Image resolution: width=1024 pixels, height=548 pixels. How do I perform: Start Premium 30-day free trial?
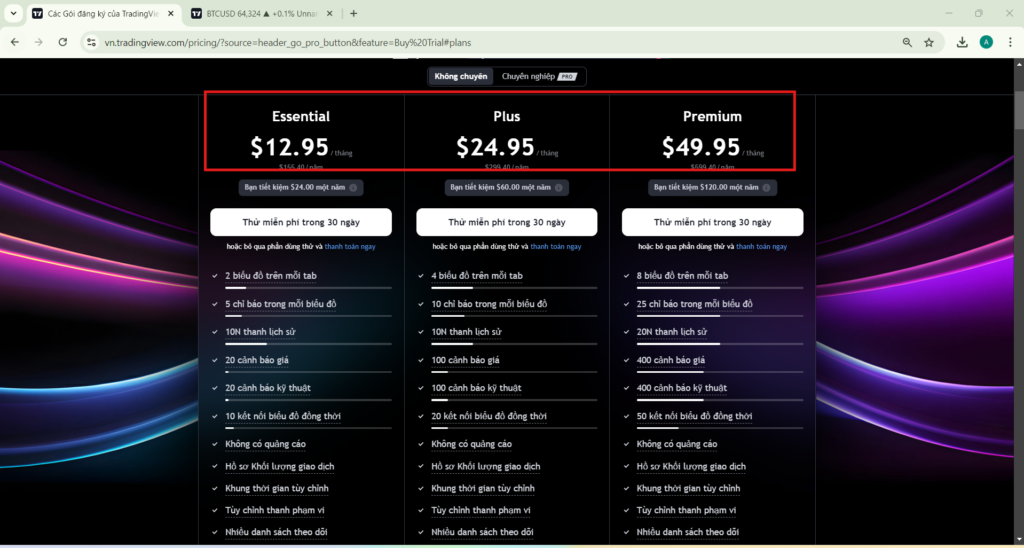point(712,222)
